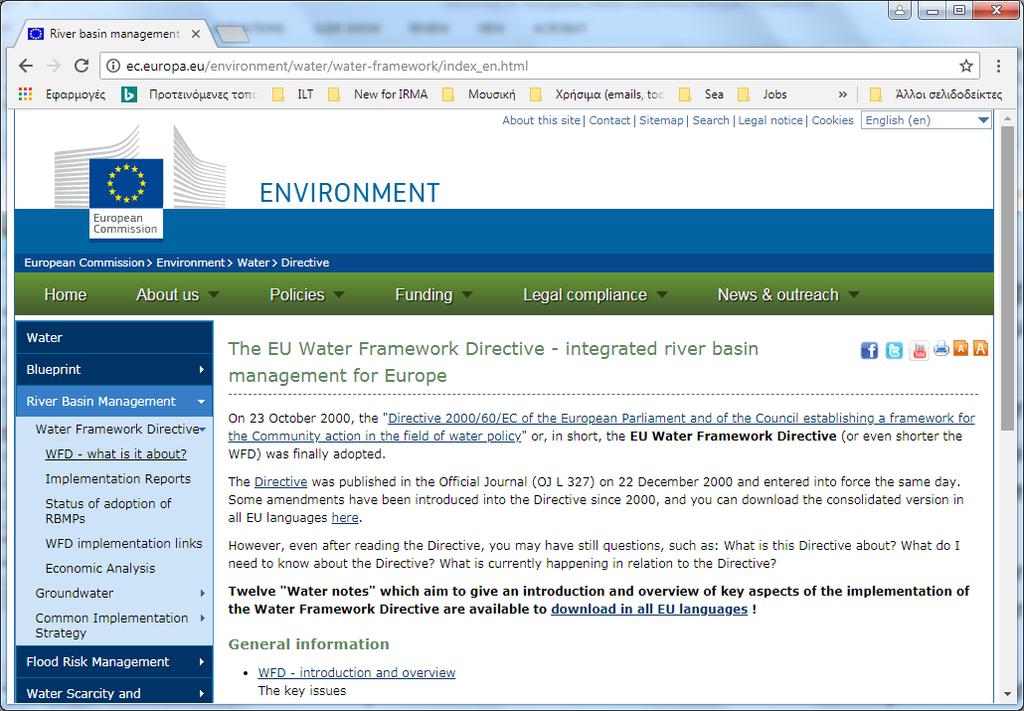Viewport: 1024px width, 711px height.
Task: Open the YouTube icon link
Action: (919, 351)
